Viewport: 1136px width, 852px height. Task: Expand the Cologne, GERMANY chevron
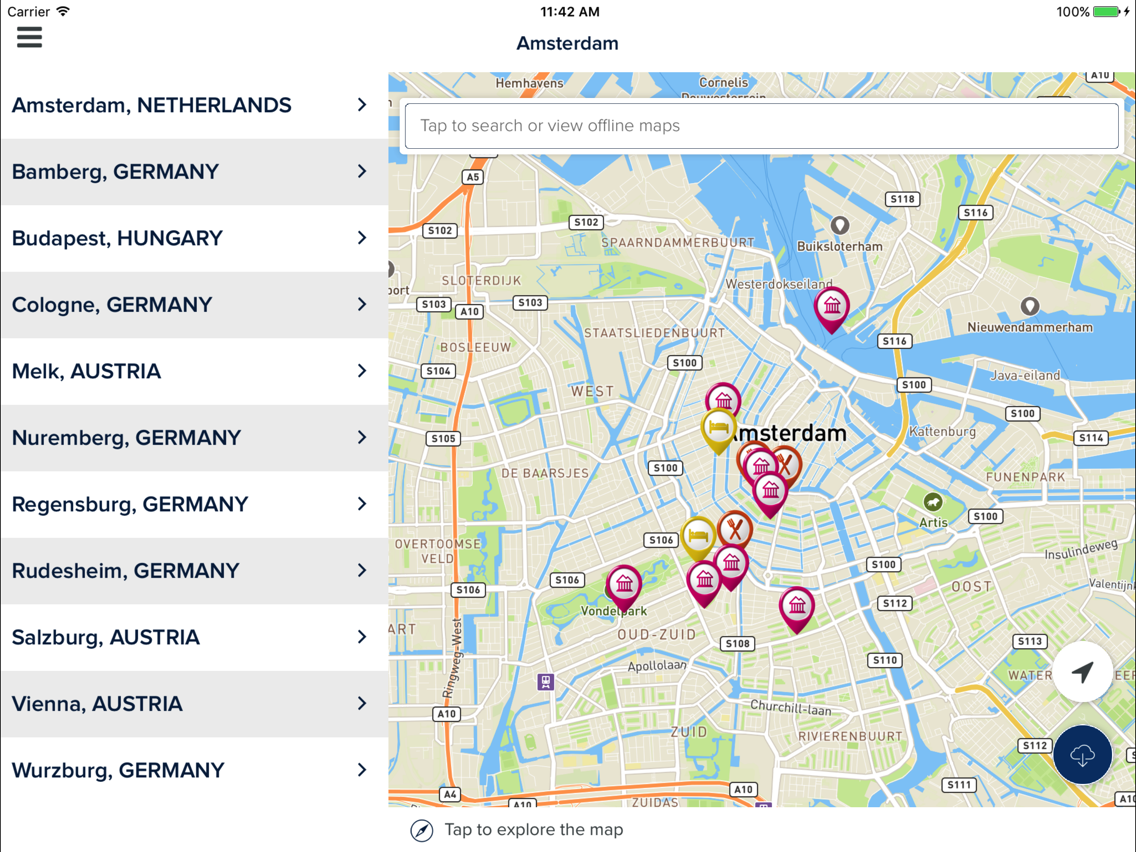tap(362, 304)
